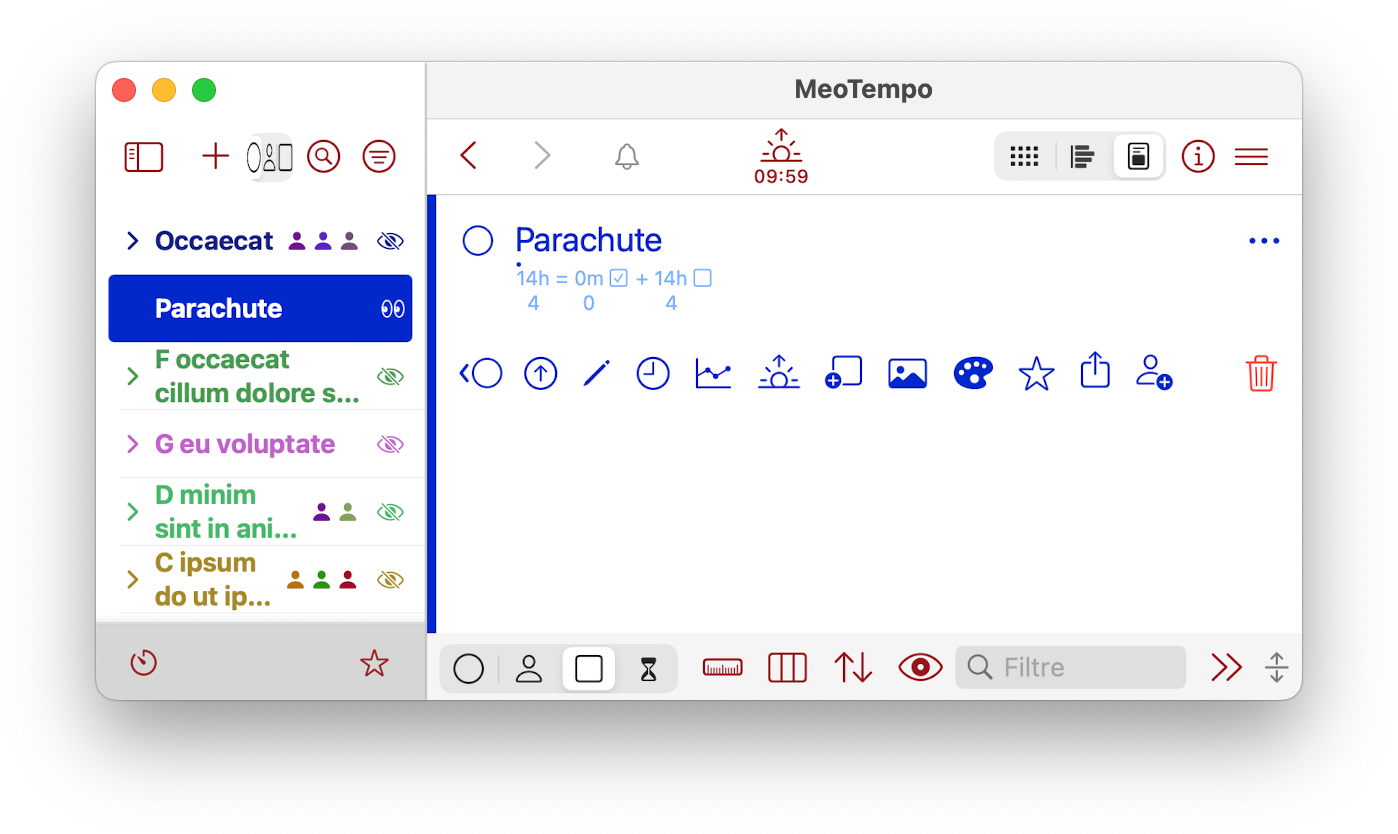
Task: Toggle visibility of G eu voluptate
Action: (390, 444)
